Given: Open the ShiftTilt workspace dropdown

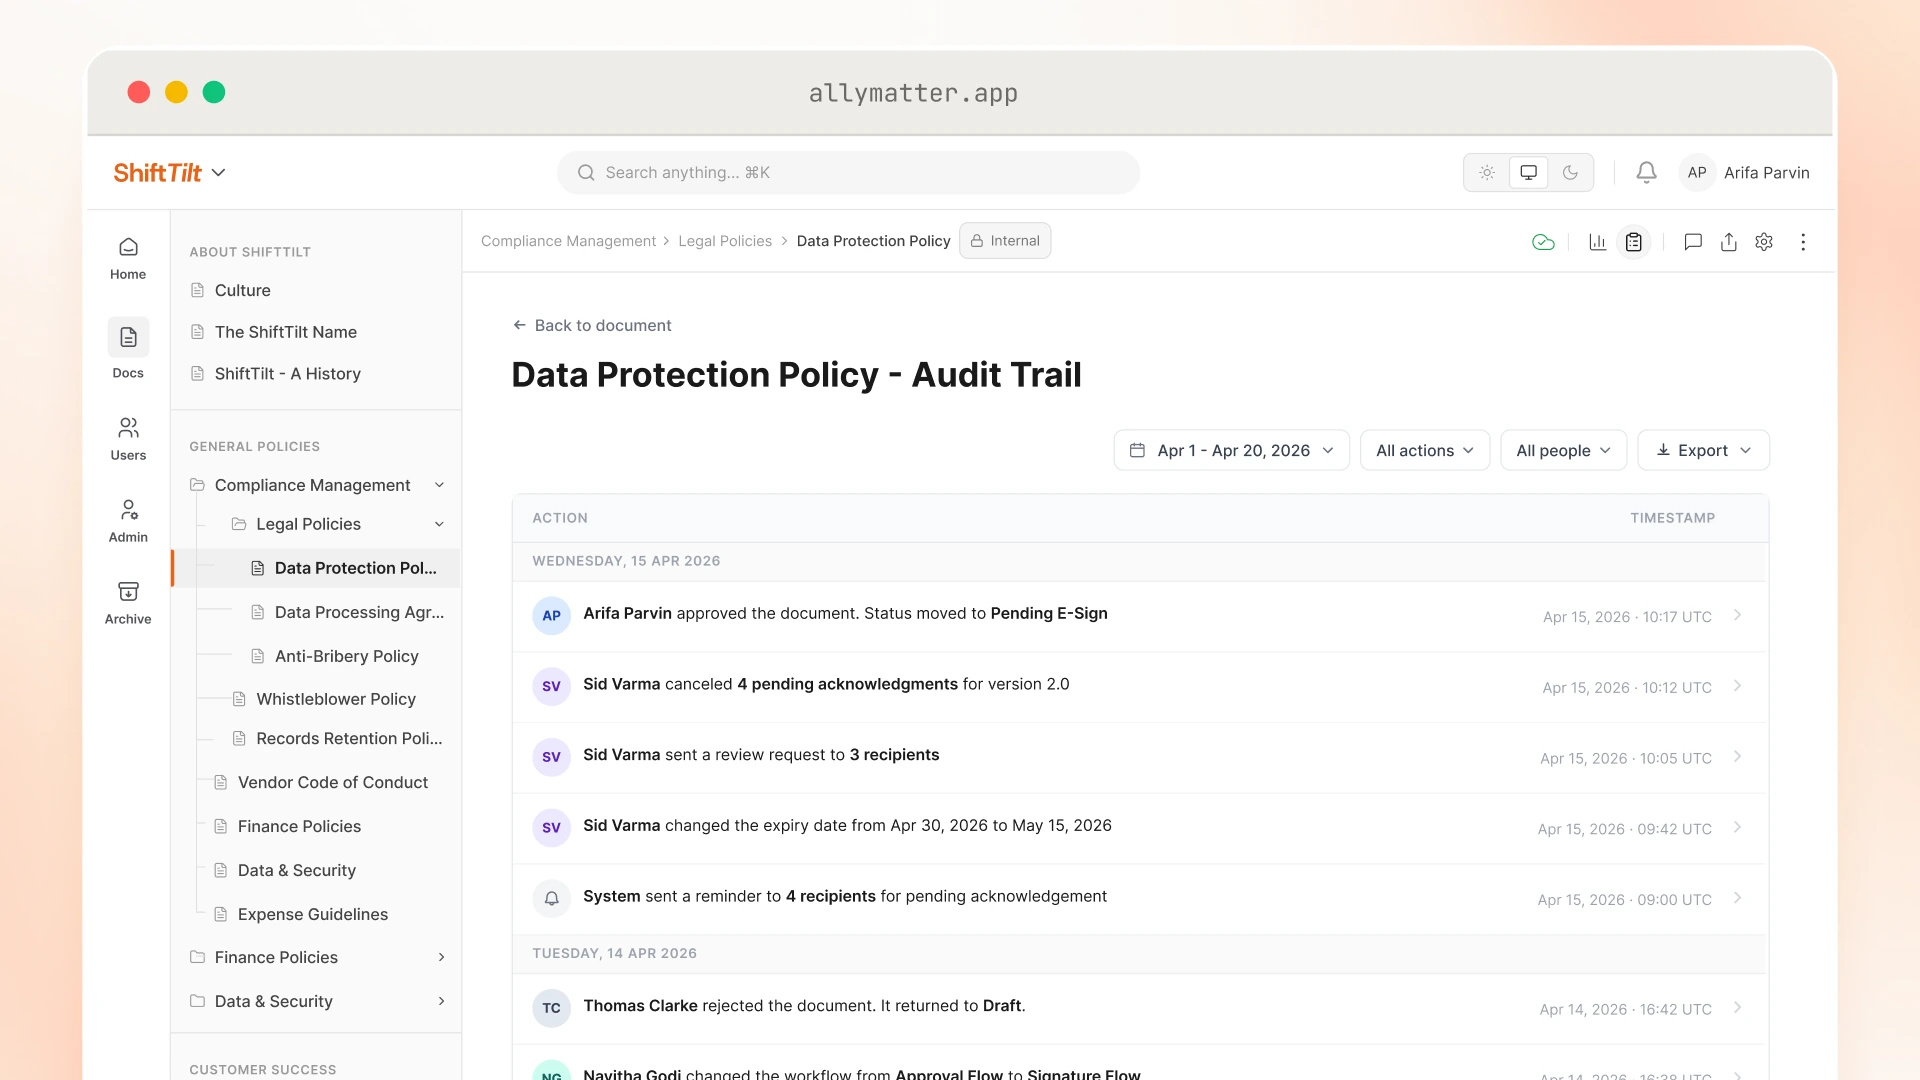Looking at the screenshot, I should coord(169,172).
